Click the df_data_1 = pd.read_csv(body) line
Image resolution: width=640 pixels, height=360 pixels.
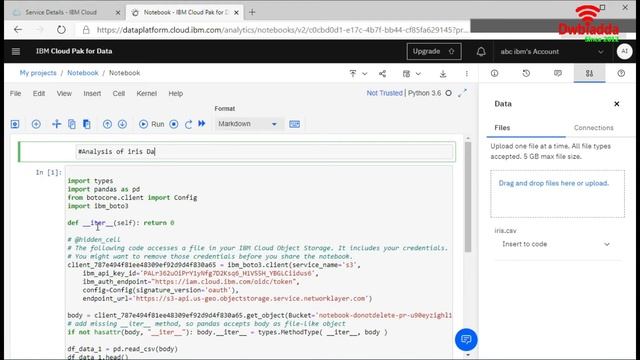[x=122, y=349]
